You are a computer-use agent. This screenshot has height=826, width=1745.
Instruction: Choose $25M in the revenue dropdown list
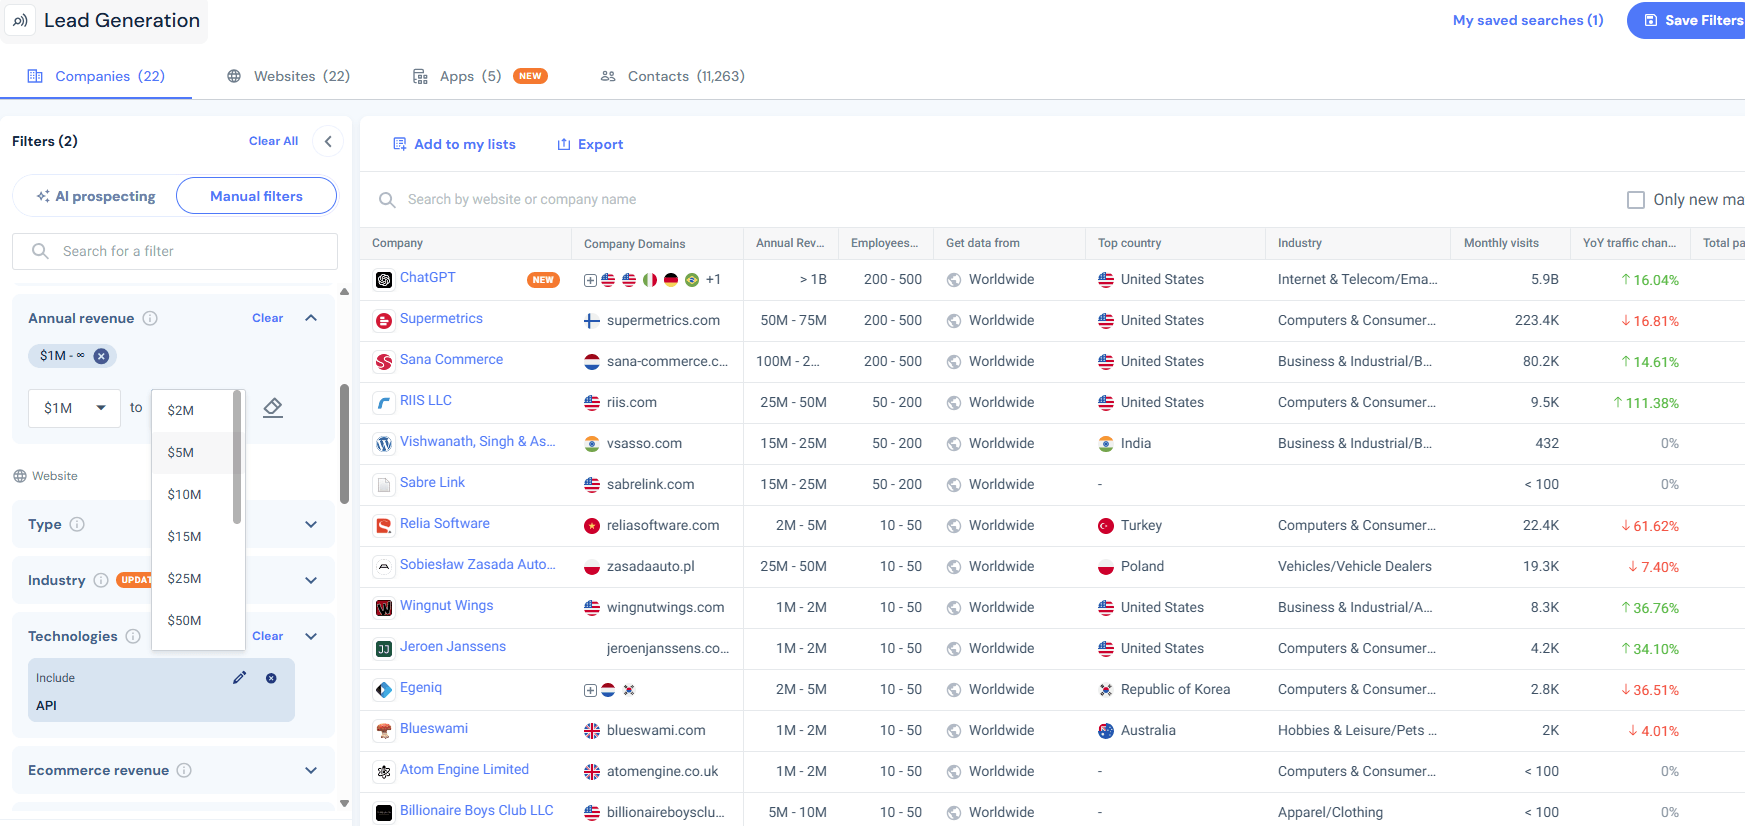[x=193, y=578]
